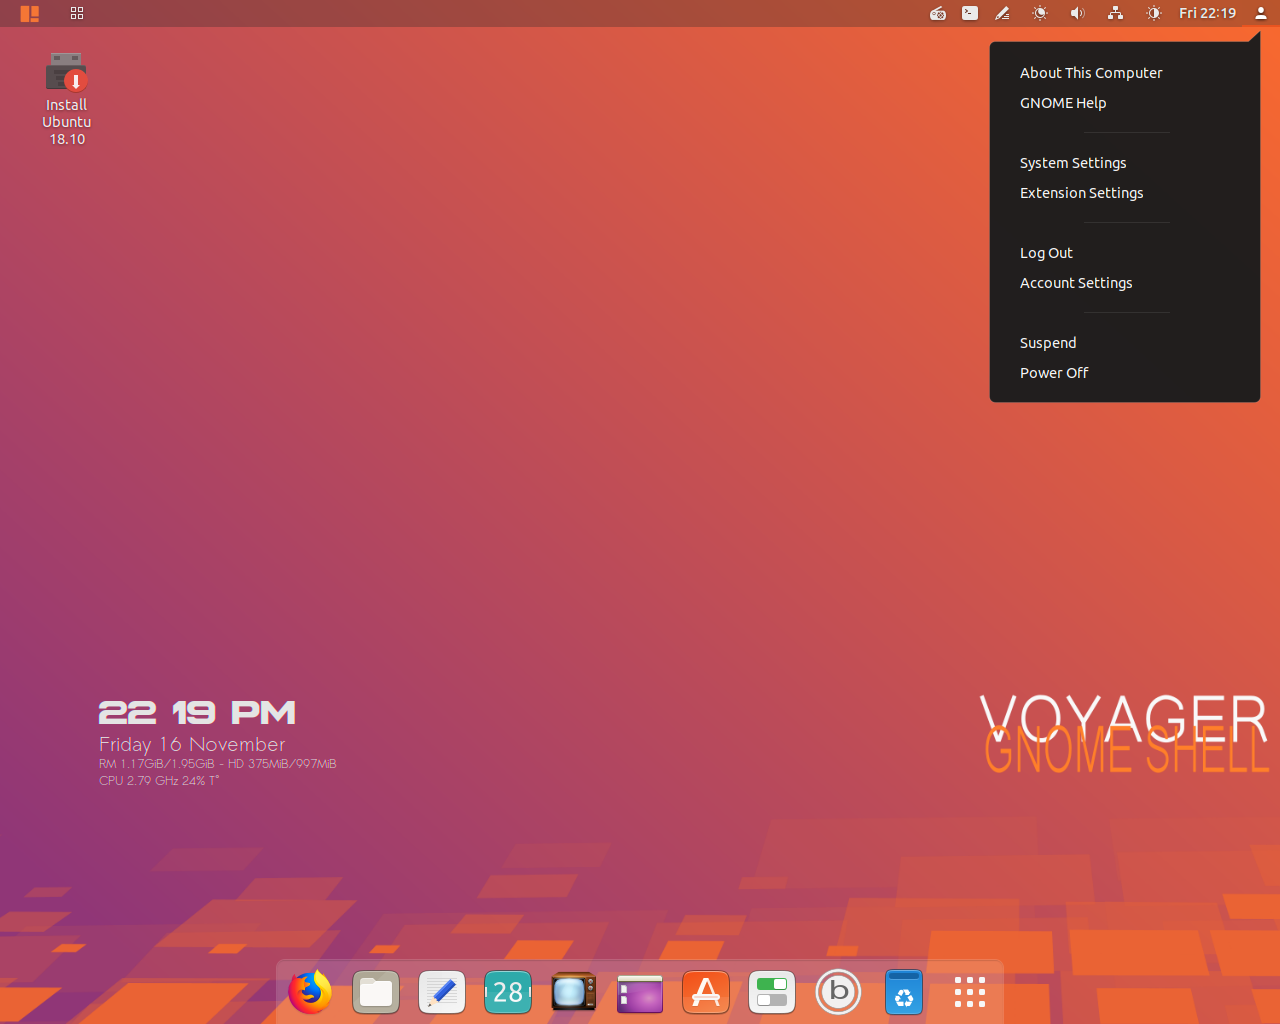Click the radio icon in top panel

pos(938,13)
